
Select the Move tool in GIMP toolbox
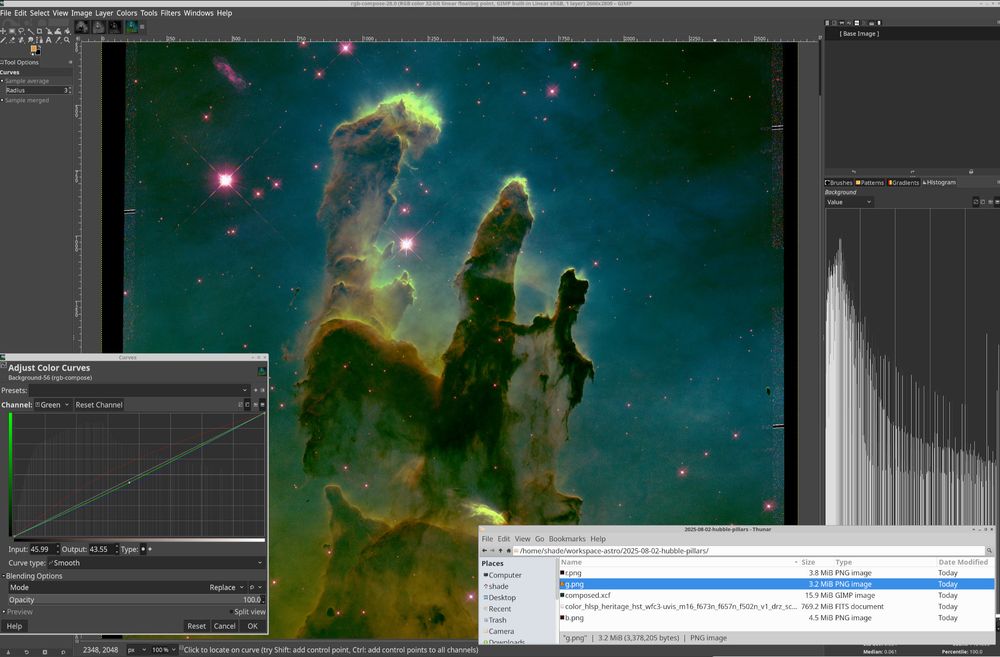point(3,31)
